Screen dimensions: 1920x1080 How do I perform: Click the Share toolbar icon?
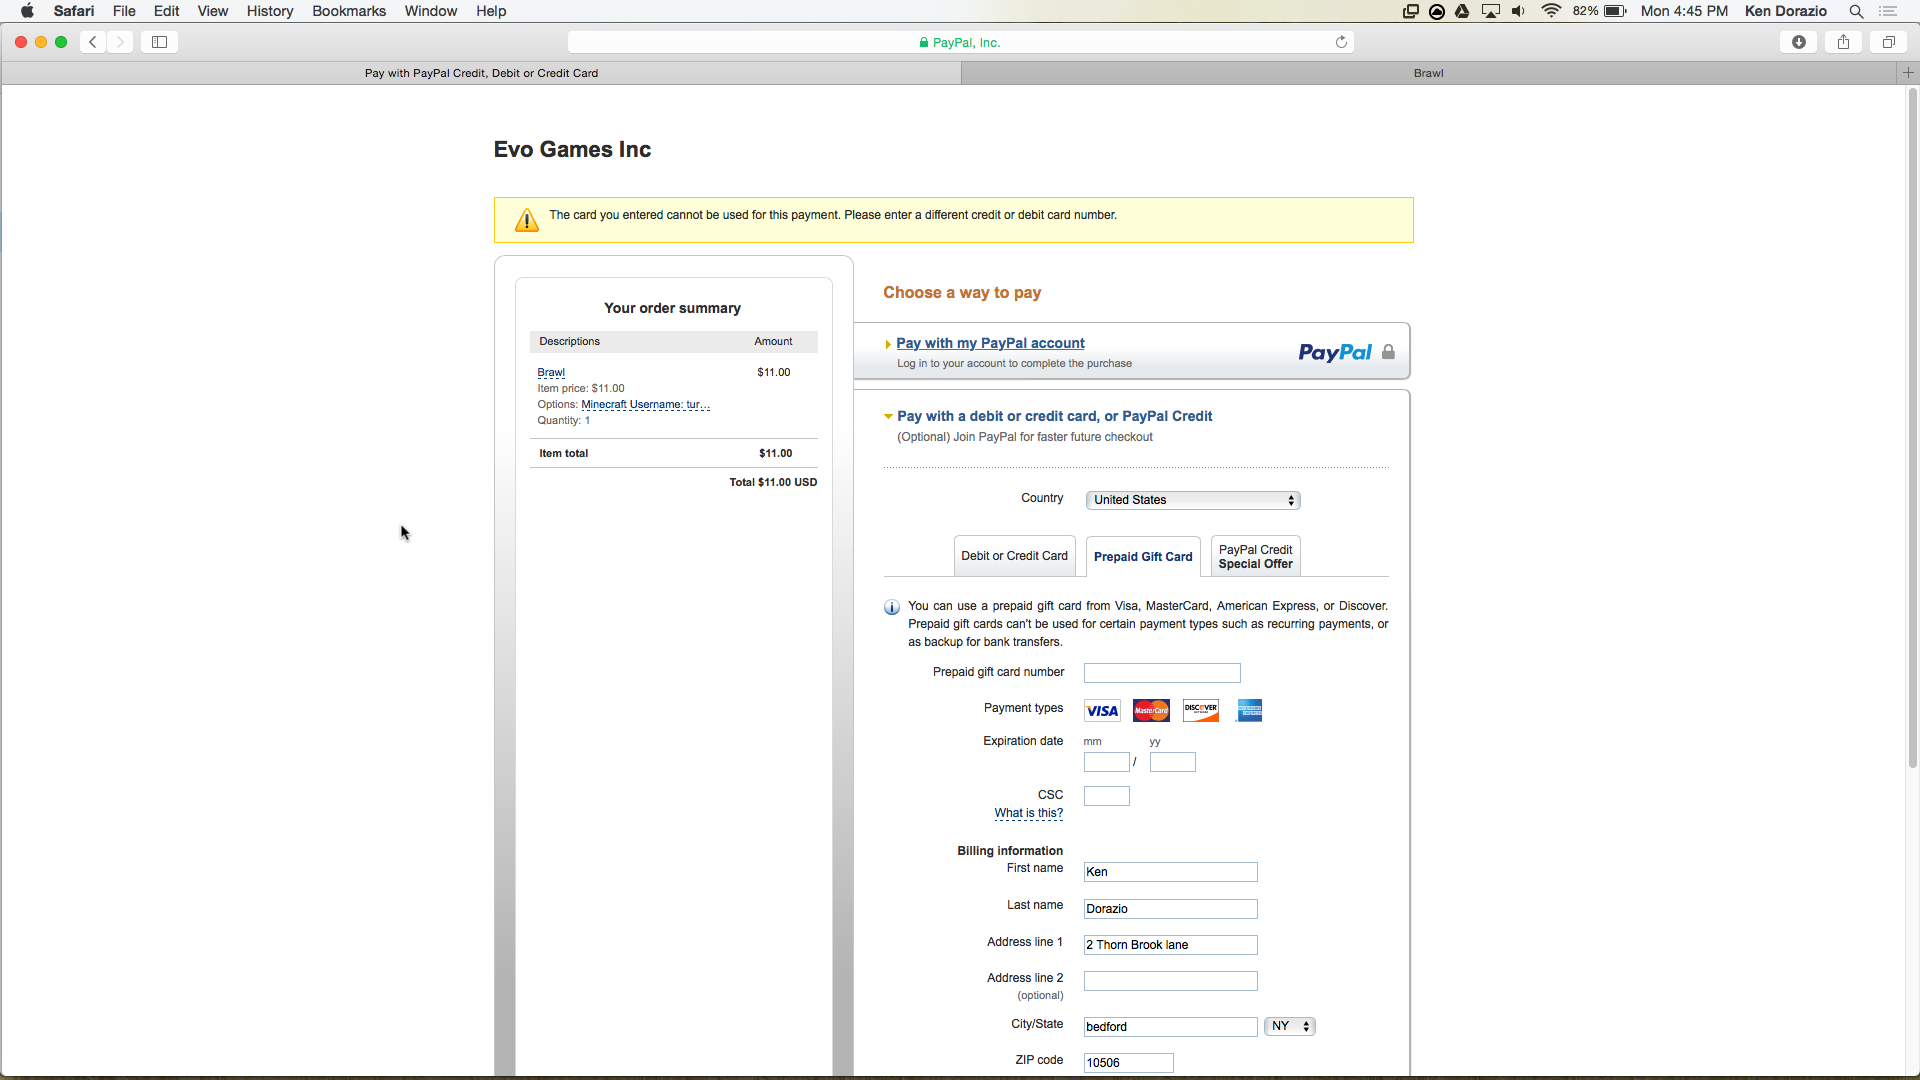[1843, 42]
